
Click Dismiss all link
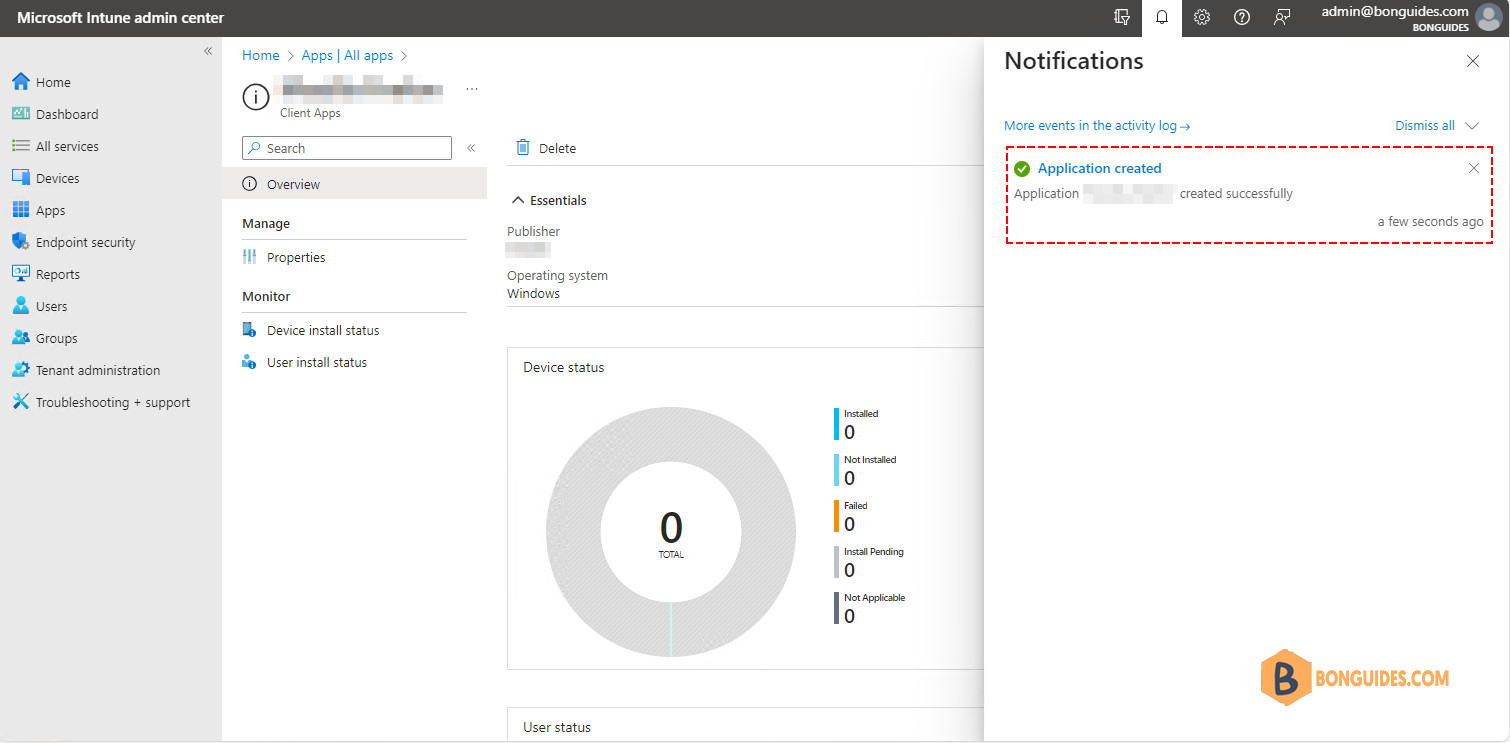coord(1425,126)
